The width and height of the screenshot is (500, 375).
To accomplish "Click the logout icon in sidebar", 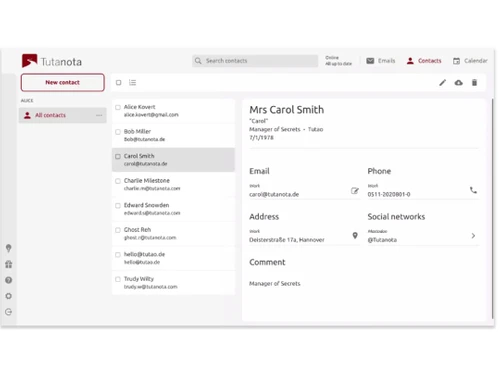I will (x=9, y=312).
